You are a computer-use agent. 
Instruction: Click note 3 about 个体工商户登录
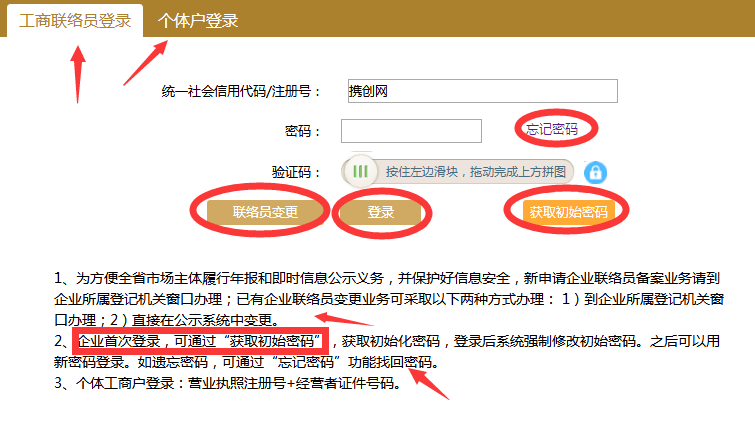coord(227,384)
